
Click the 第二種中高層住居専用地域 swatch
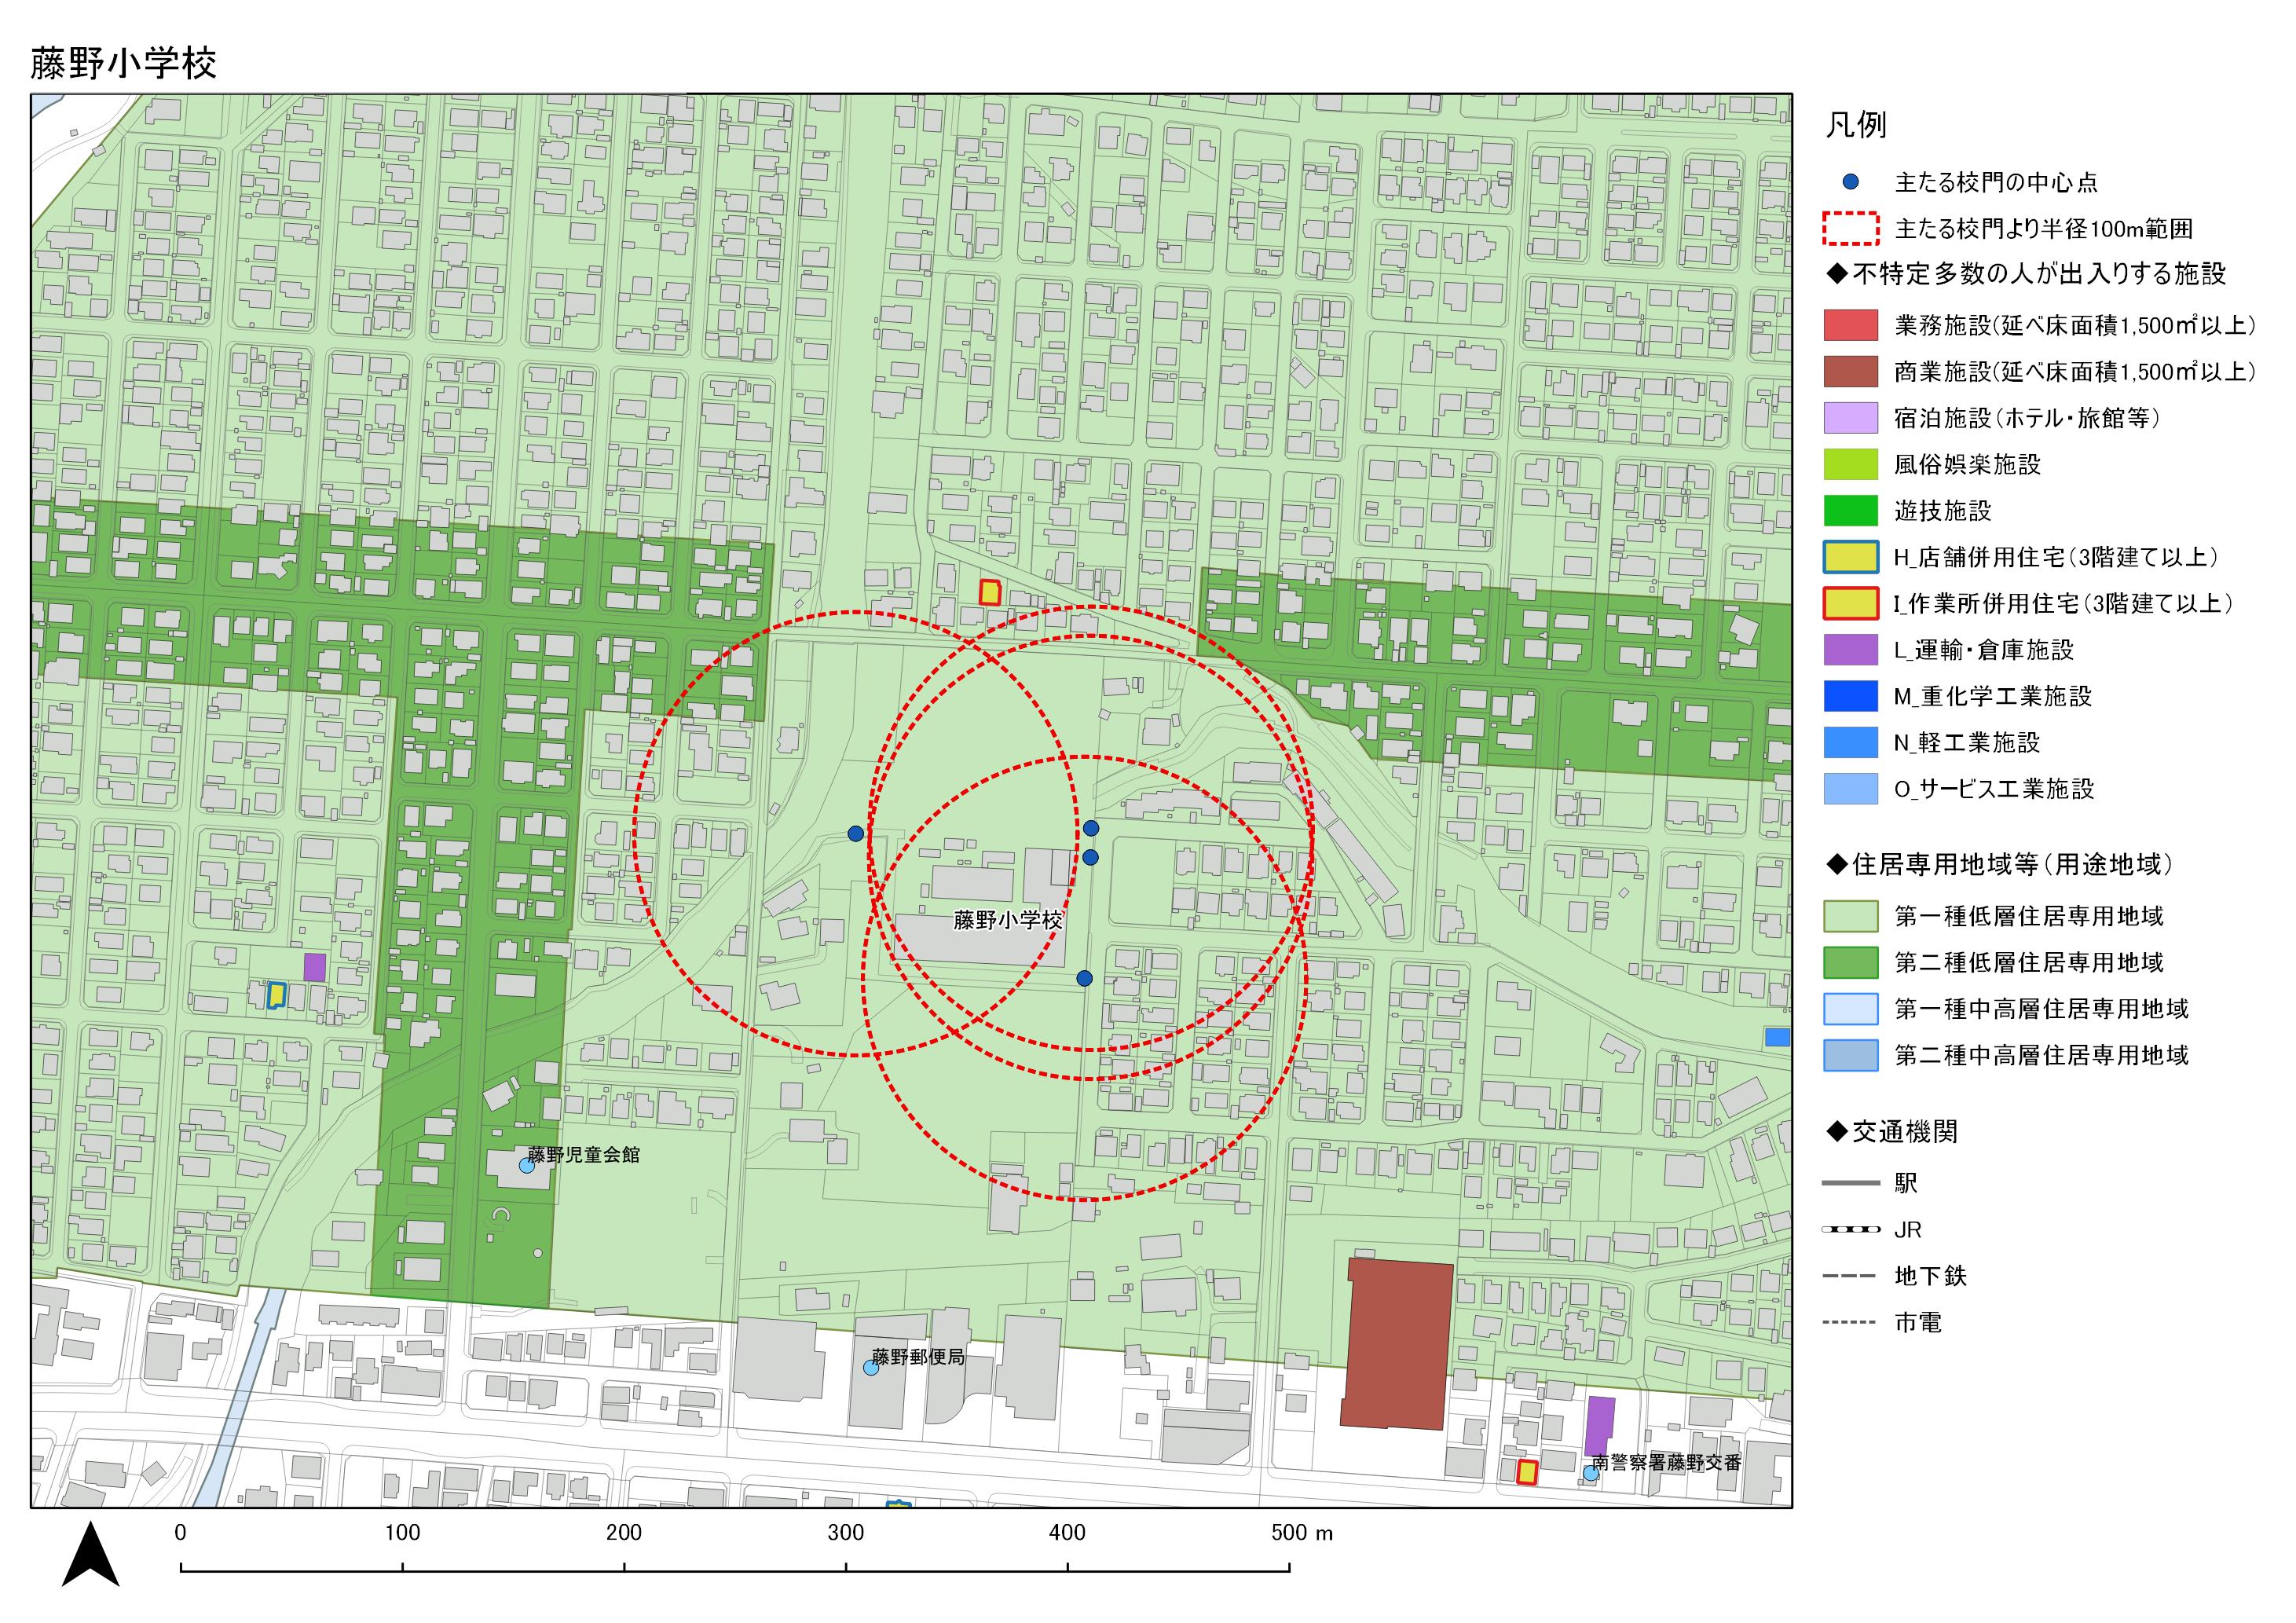[1850, 1055]
